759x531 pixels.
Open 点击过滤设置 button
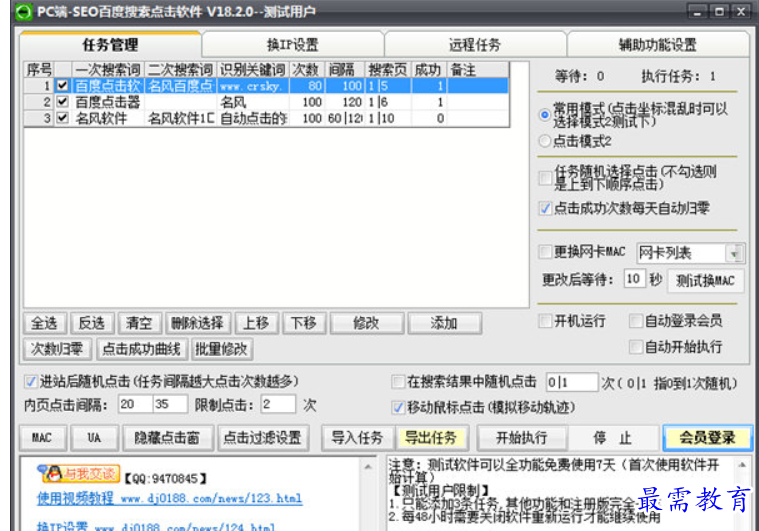tap(263, 438)
